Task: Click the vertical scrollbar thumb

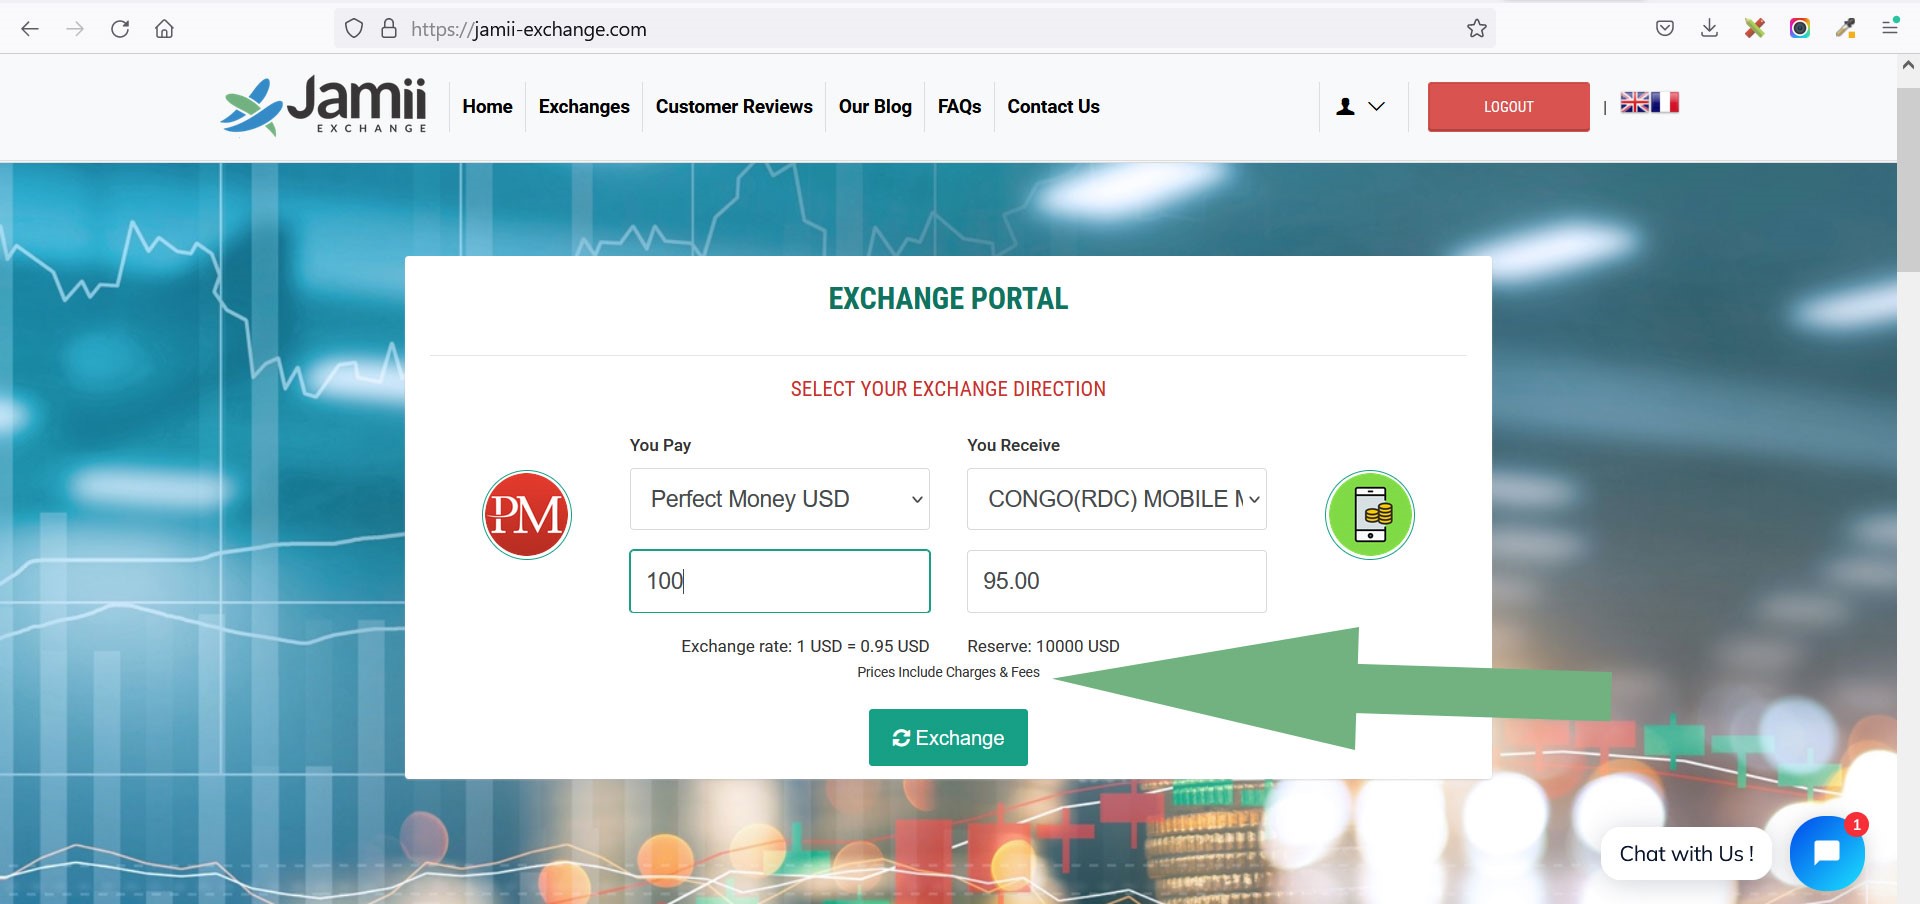Action: (1908, 180)
